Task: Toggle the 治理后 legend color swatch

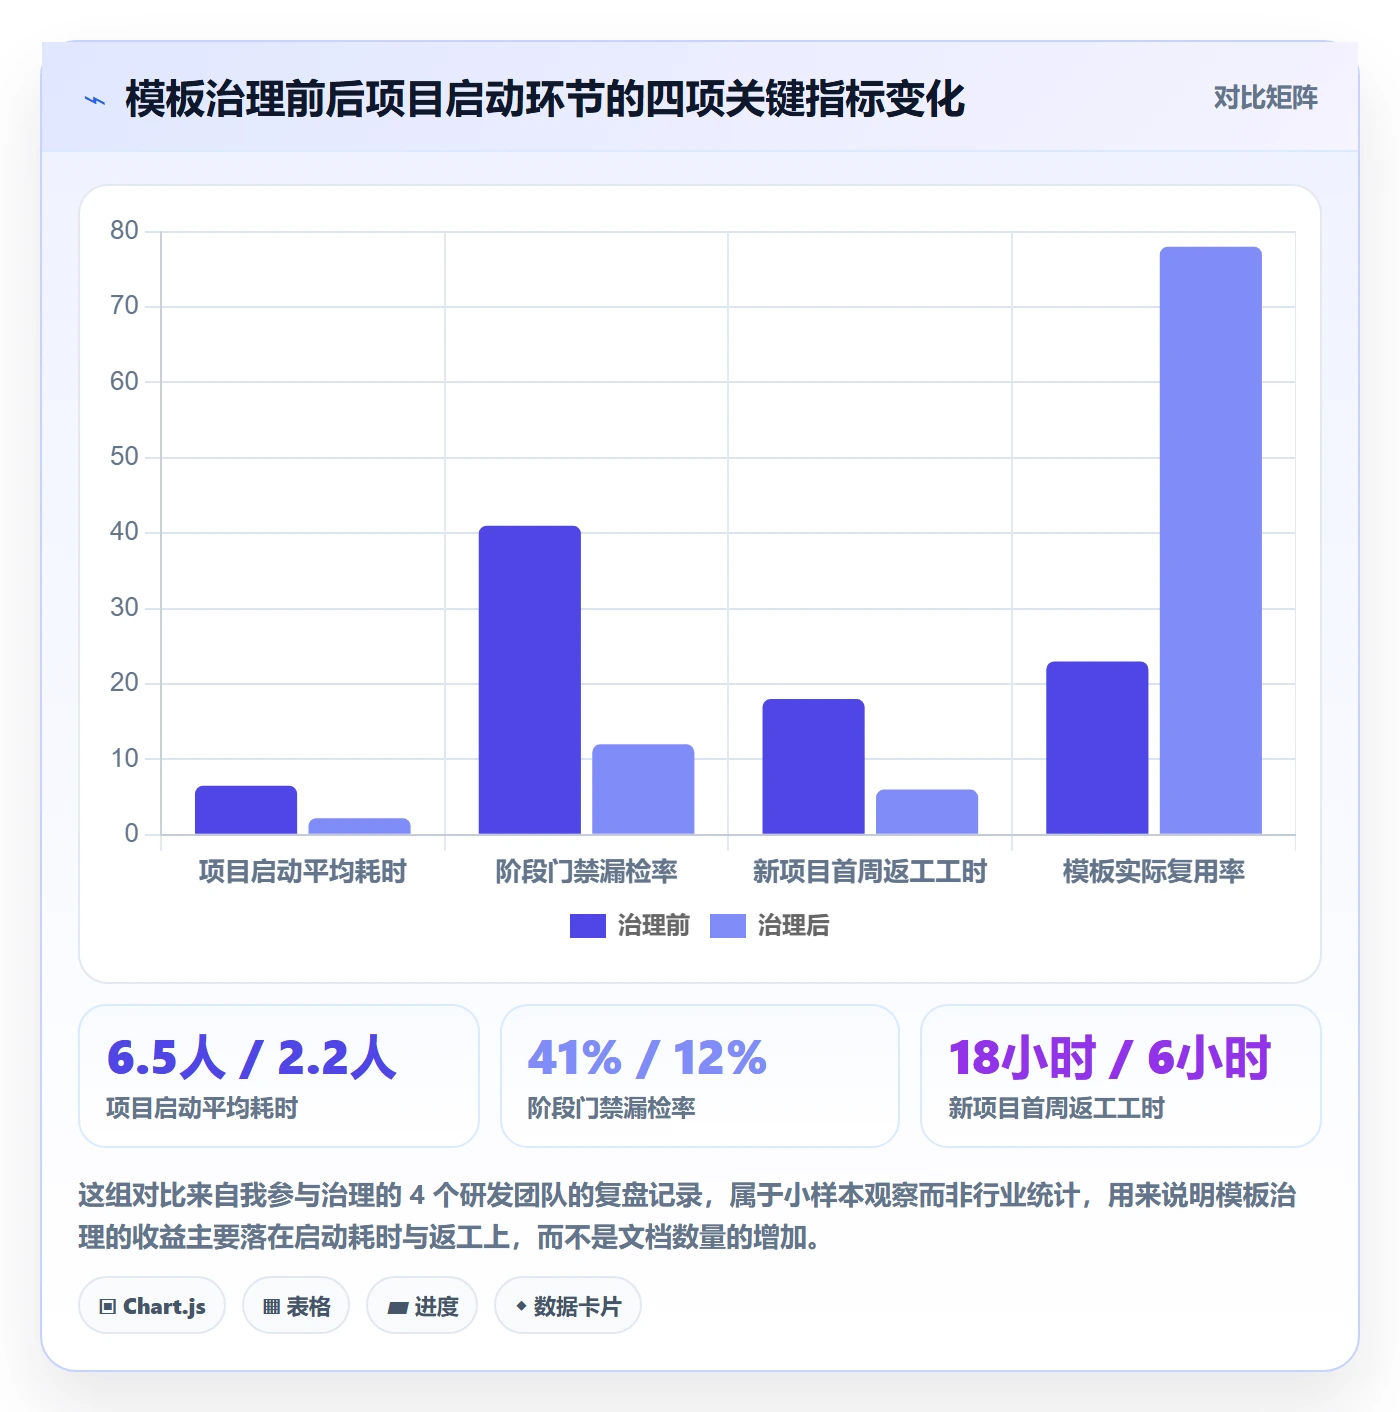Action: [x=728, y=926]
